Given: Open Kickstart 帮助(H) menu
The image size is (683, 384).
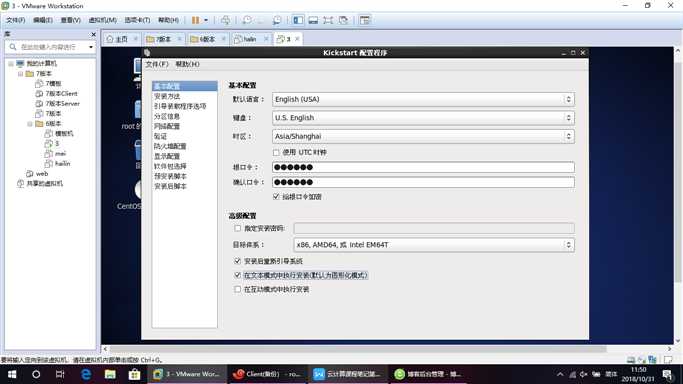Looking at the screenshot, I should tap(187, 64).
